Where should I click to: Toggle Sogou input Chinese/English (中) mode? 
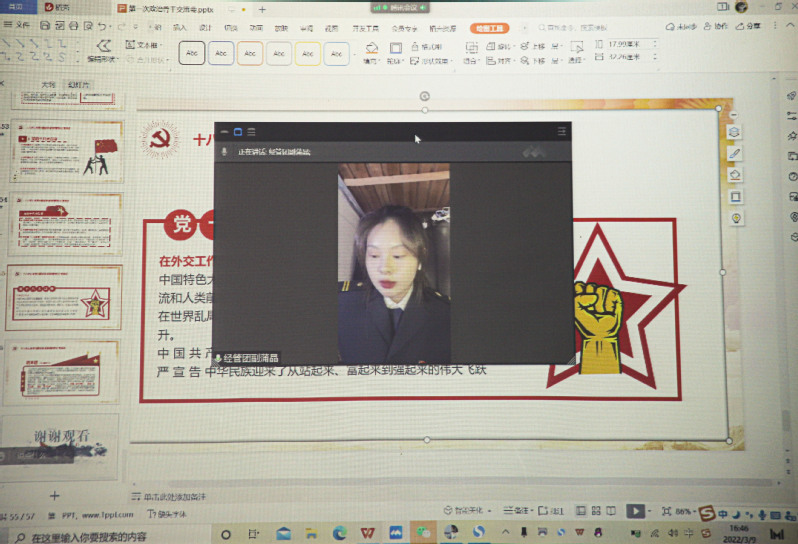723,514
